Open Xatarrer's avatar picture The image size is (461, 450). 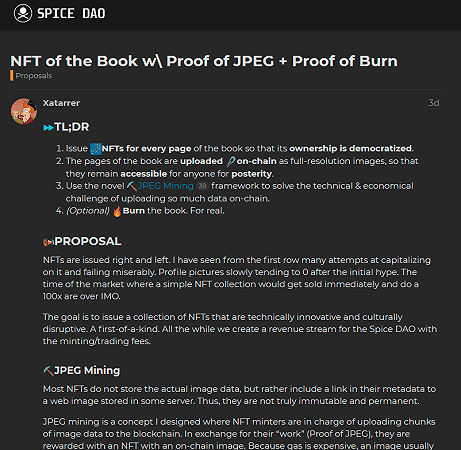[24, 111]
